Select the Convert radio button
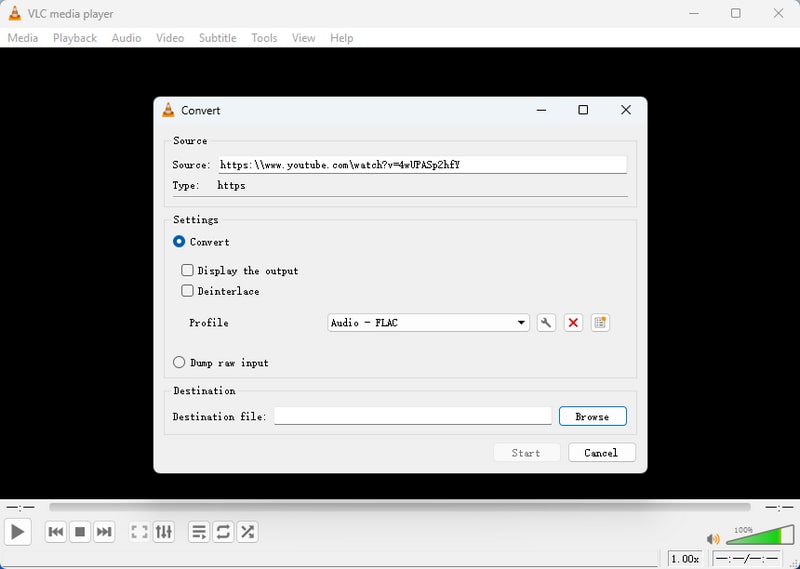This screenshot has width=800, height=569. click(179, 241)
